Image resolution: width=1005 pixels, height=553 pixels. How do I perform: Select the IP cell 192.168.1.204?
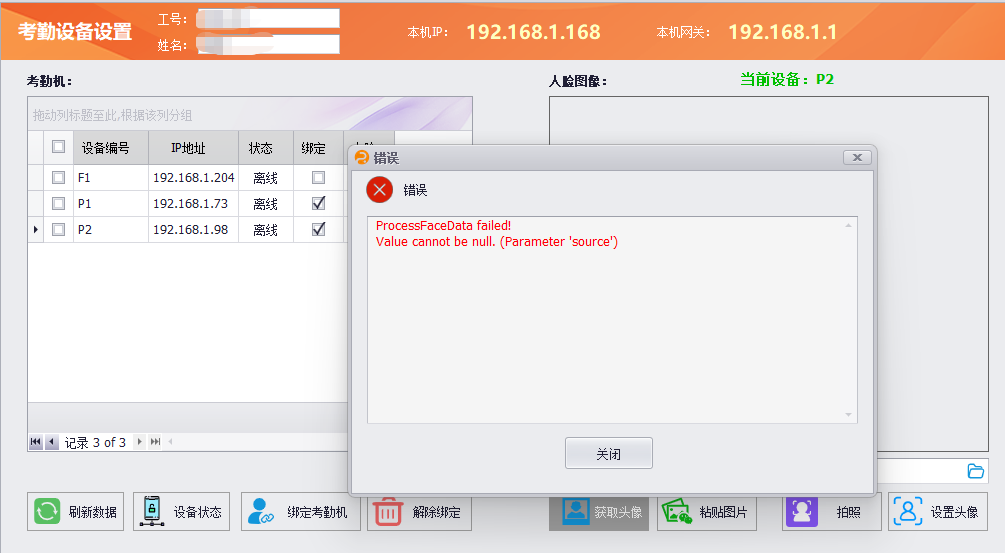[193, 177]
